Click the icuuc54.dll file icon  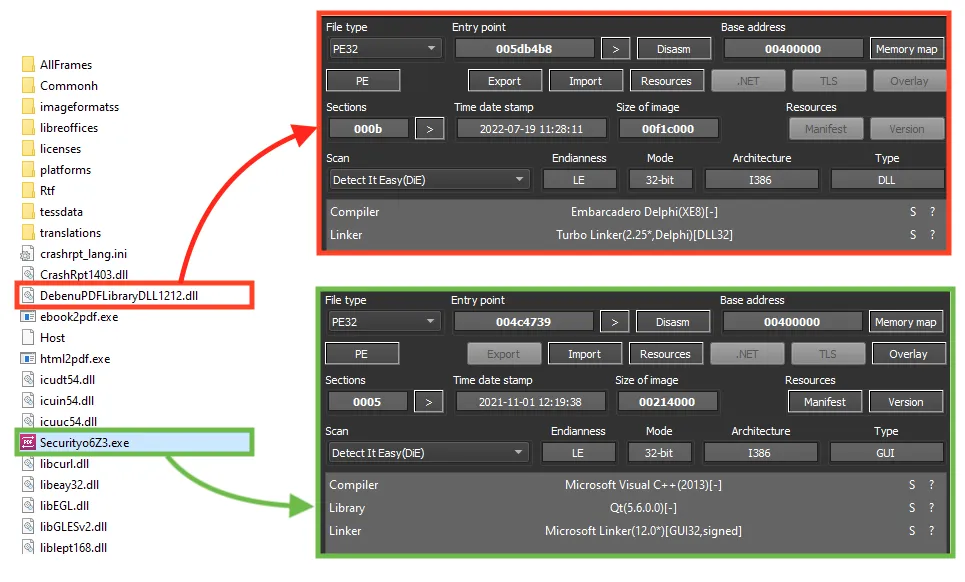click(28, 421)
